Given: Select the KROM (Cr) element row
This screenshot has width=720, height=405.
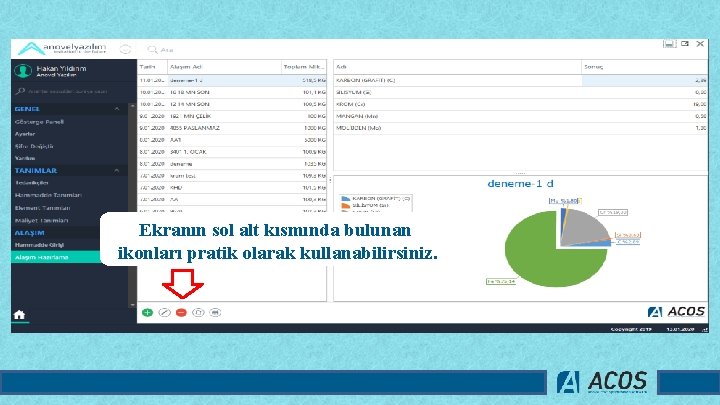Looking at the screenshot, I should (521, 104).
